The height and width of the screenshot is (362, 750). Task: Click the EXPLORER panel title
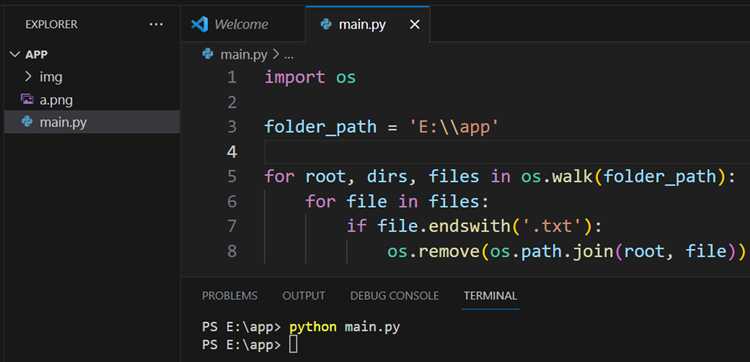(51, 24)
